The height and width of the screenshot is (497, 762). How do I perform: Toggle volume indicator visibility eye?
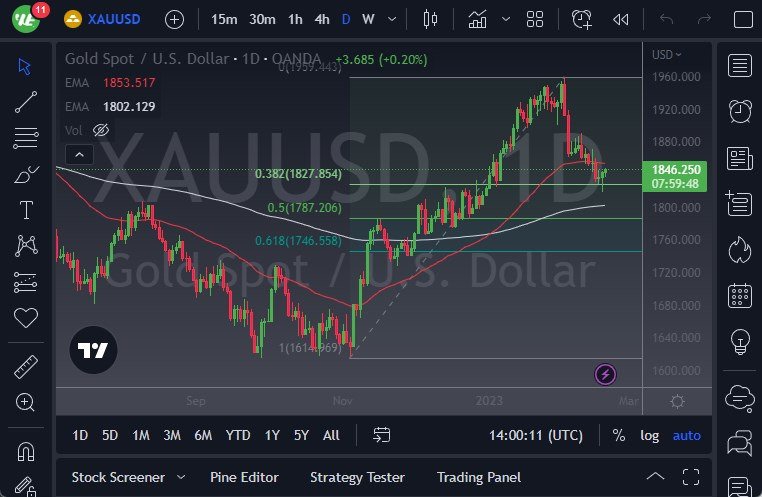tap(100, 130)
